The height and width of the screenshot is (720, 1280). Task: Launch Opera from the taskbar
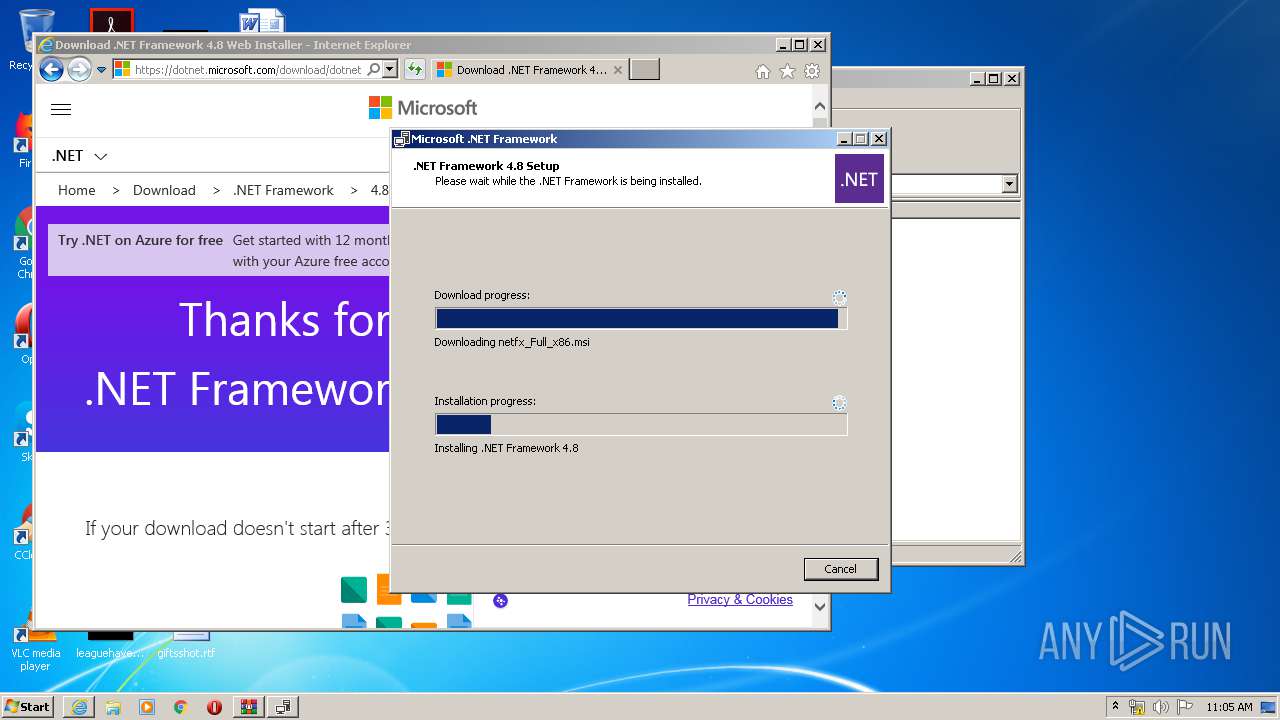tap(214, 707)
